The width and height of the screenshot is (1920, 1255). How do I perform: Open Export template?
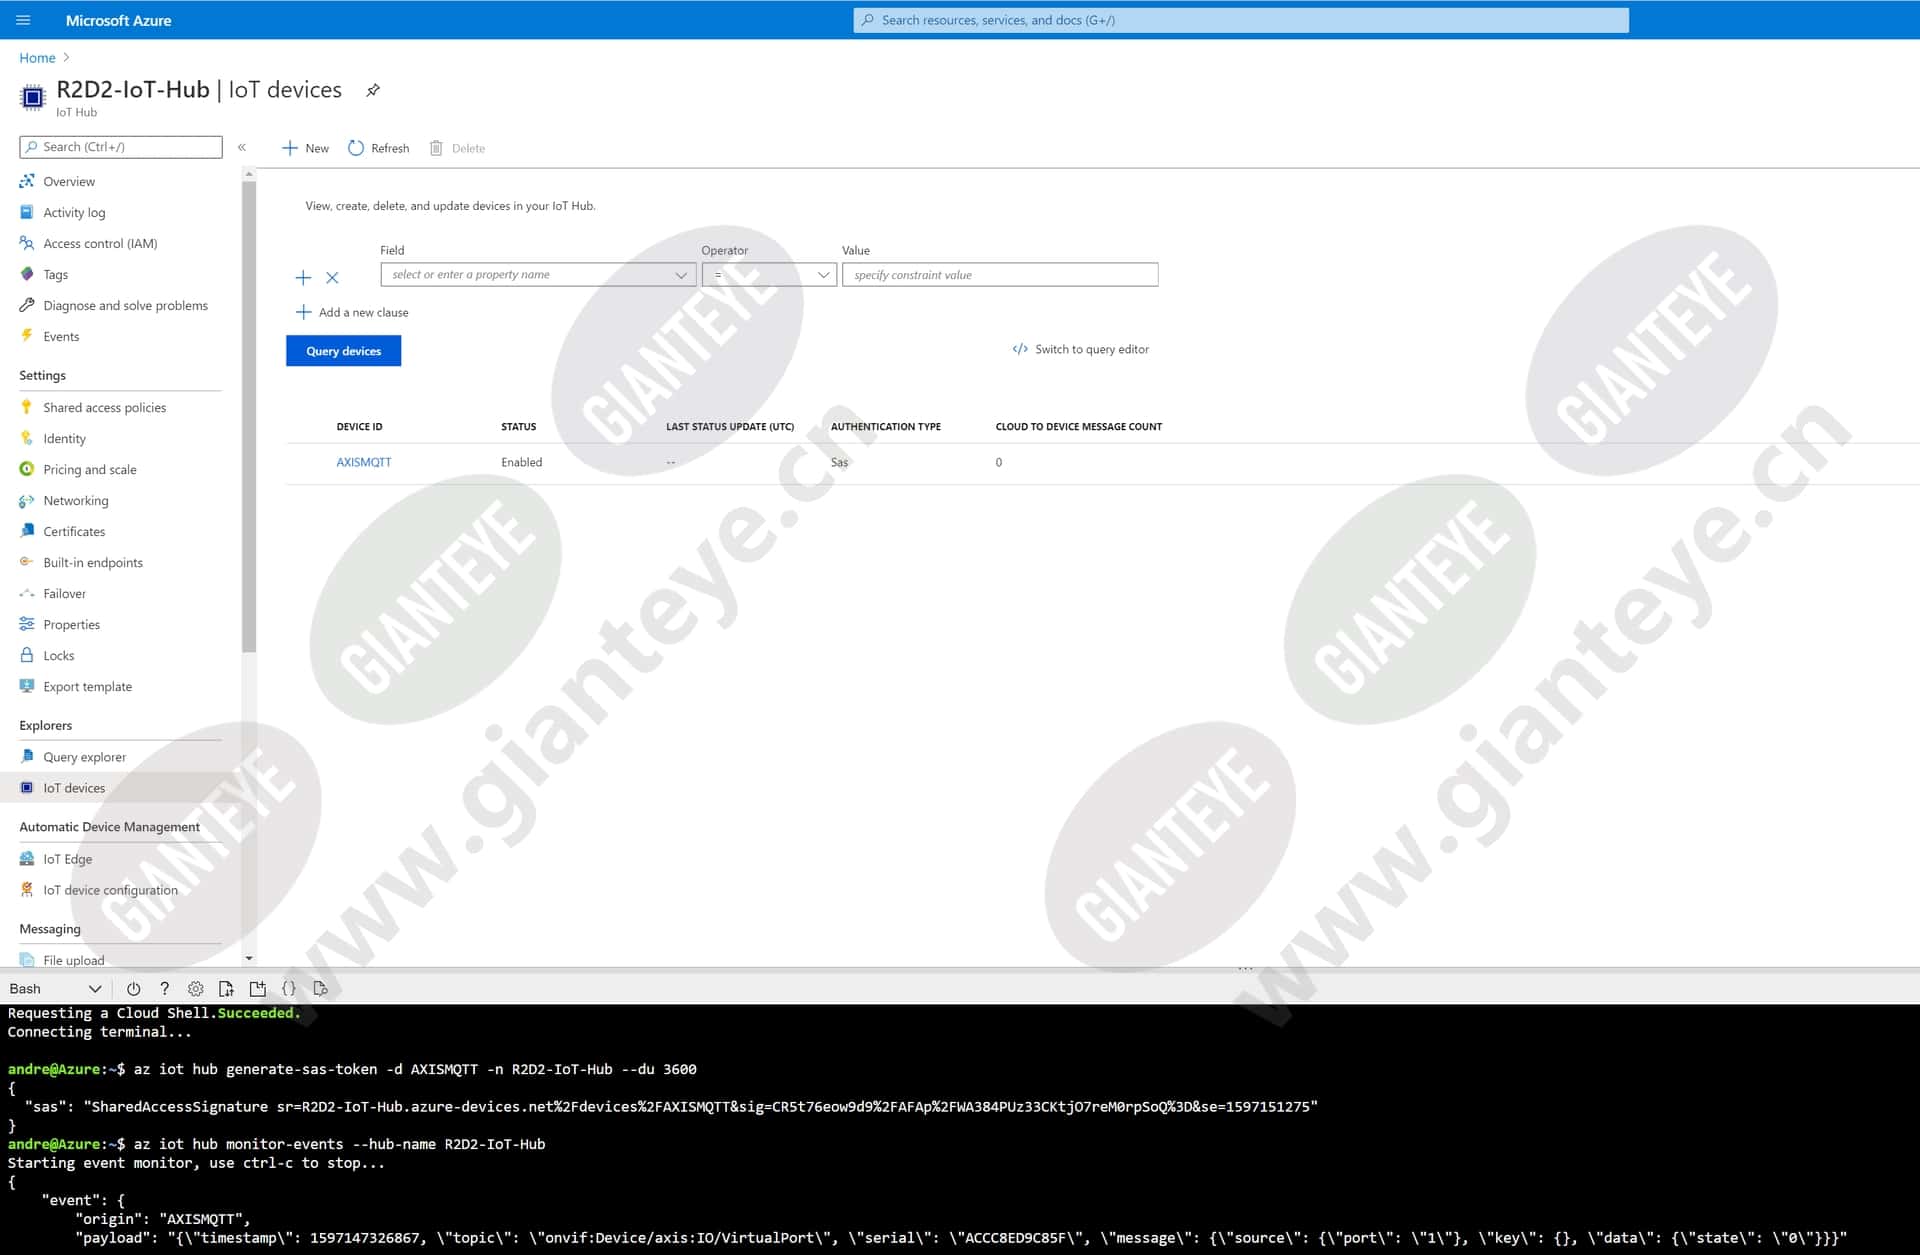[87, 686]
